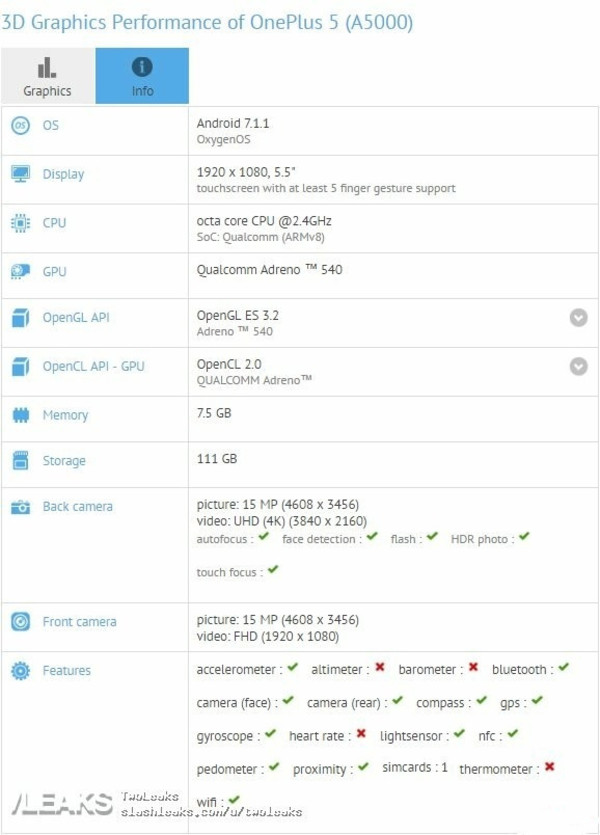Screen dimensions: 600x835
Task: Click the Front camera icon
Action: click(20, 622)
